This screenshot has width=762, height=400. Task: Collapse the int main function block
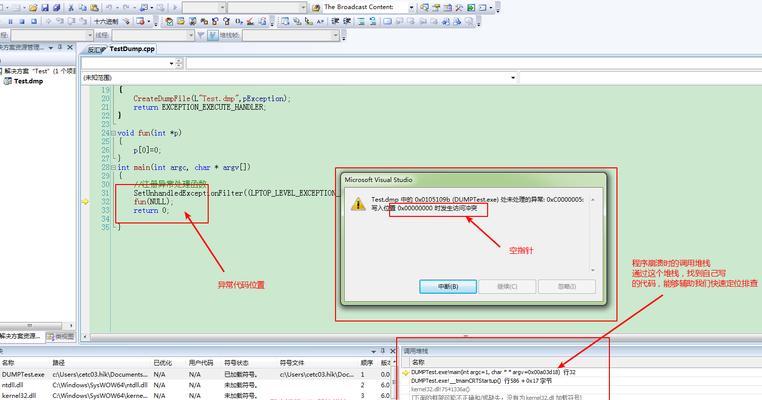pyautogui.click(x=113, y=167)
